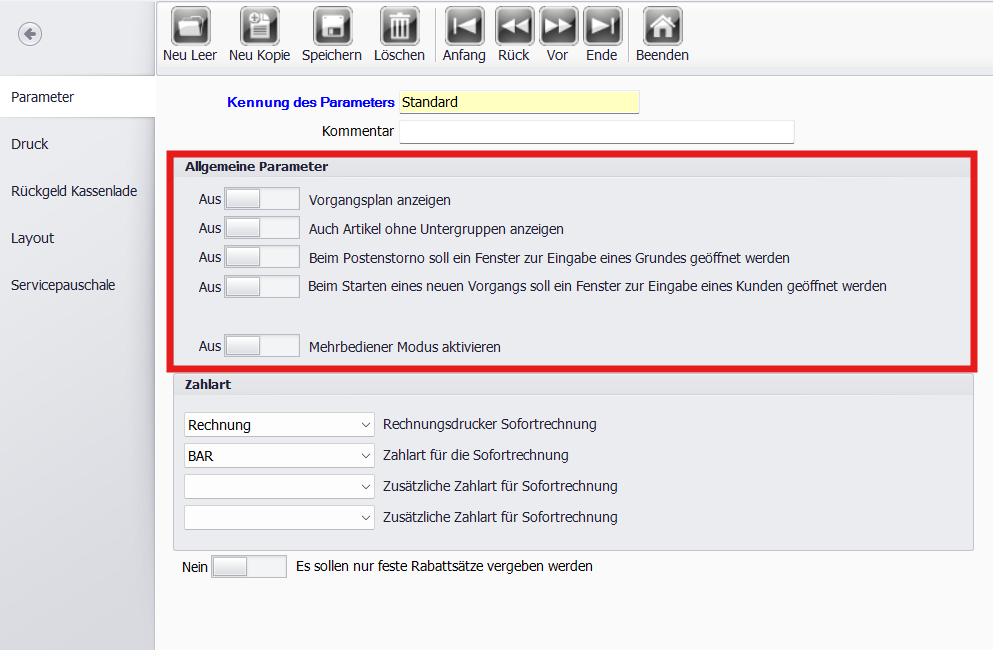Image resolution: width=993 pixels, height=650 pixels.
Task: Advance to next record with Vor
Action: (x=558, y=26)
